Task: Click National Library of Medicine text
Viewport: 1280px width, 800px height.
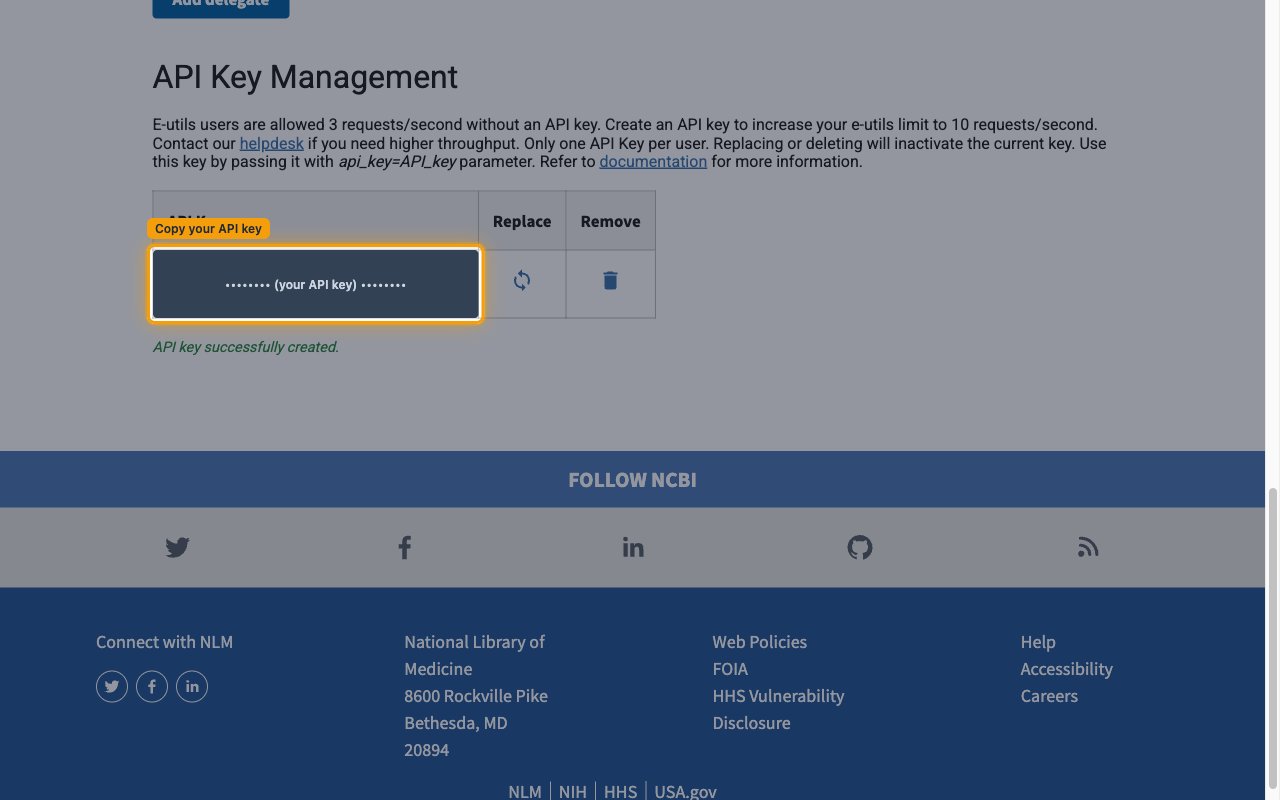Action: point(474,655)
